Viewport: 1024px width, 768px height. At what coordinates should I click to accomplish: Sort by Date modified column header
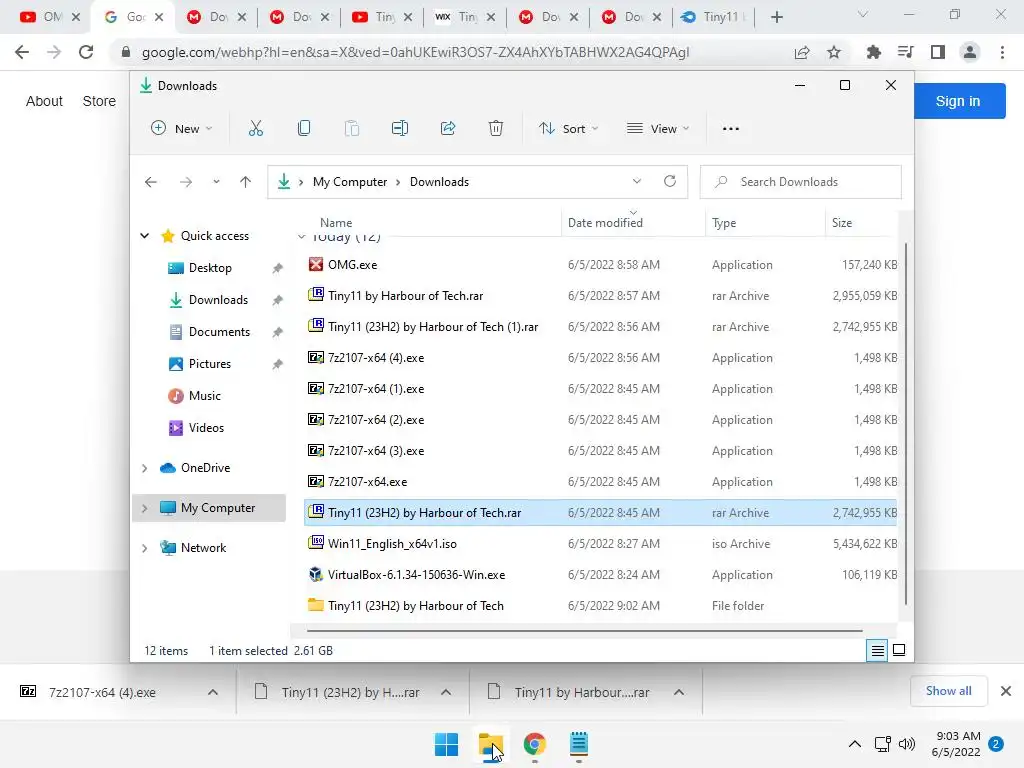605,223
